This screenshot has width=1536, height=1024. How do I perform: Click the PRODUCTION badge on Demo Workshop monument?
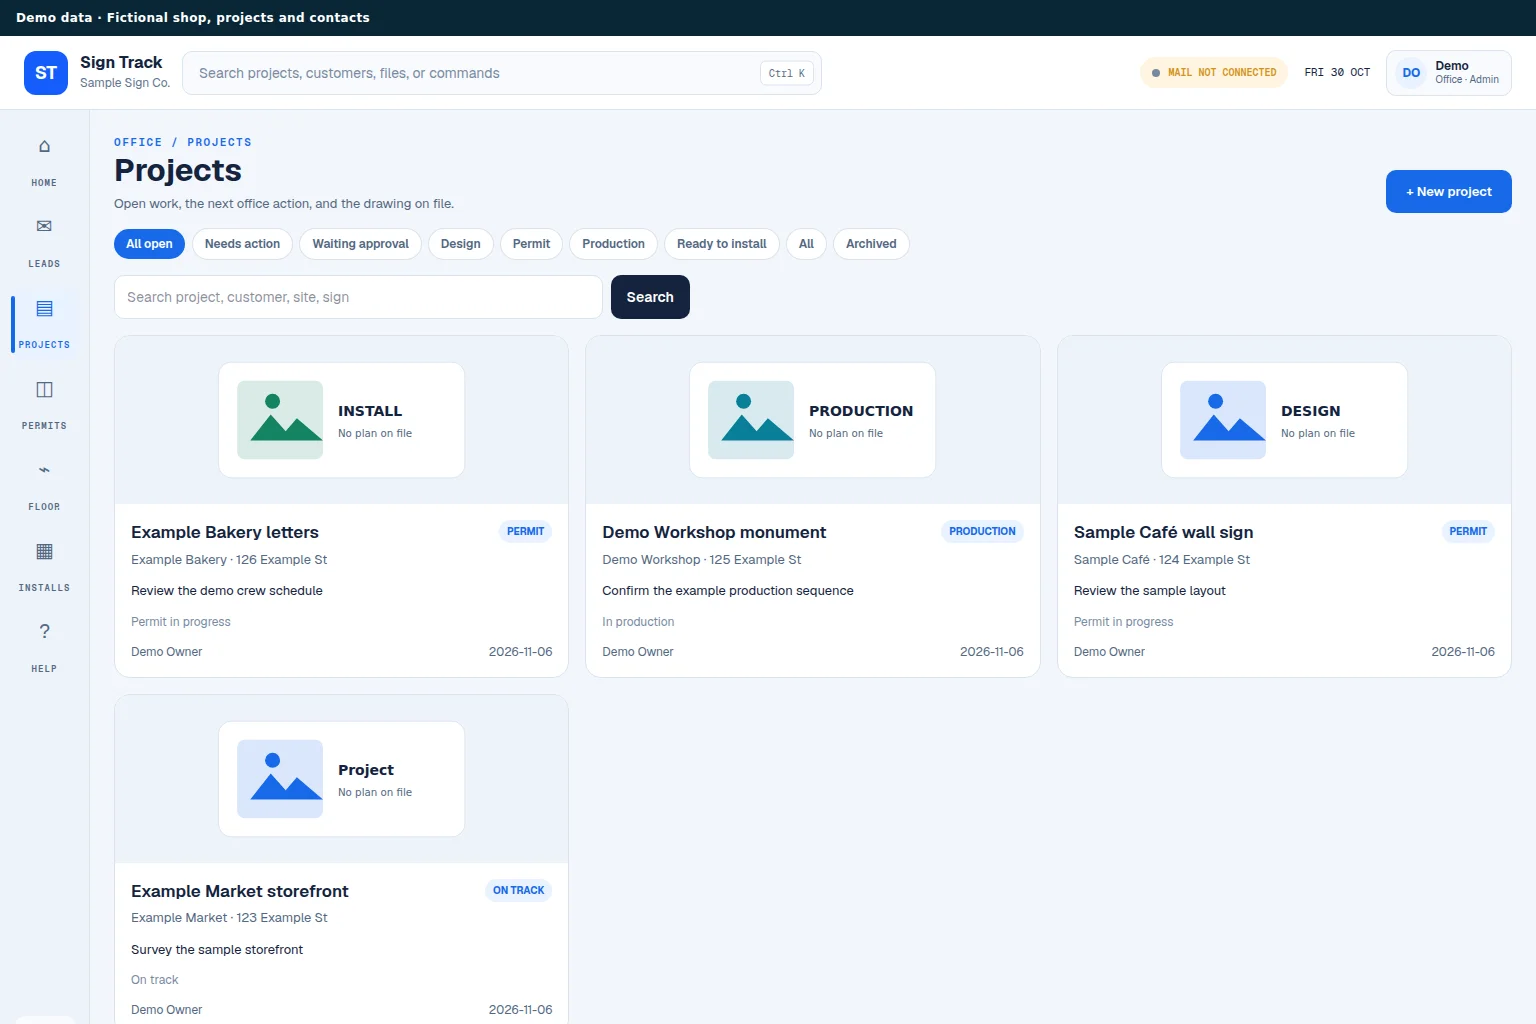[982, 532]
